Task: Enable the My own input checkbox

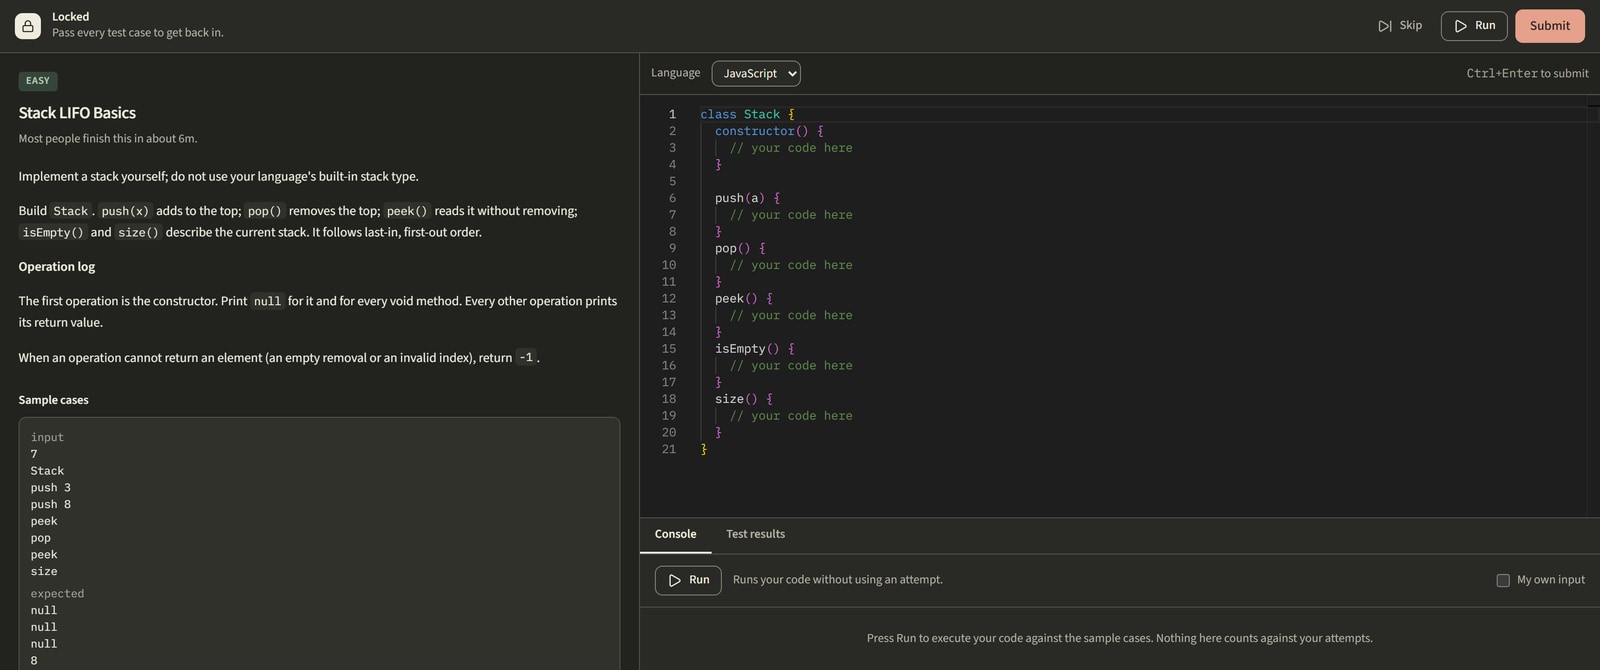Action: [x=1503, y=580]
